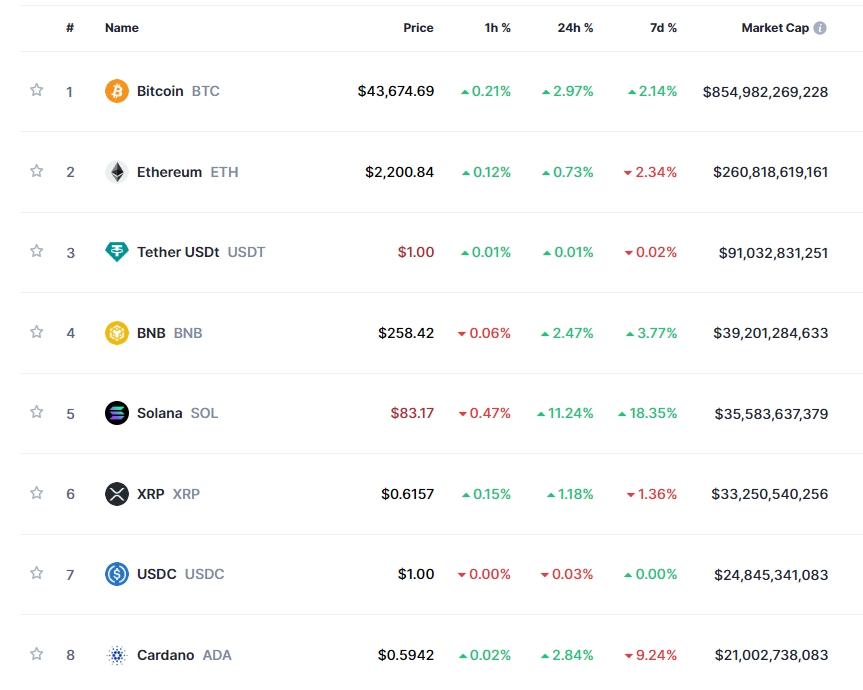Select the Ethereum logo icon
The width and height of the screenshot is (863, 690).
(x=117, y=171)
